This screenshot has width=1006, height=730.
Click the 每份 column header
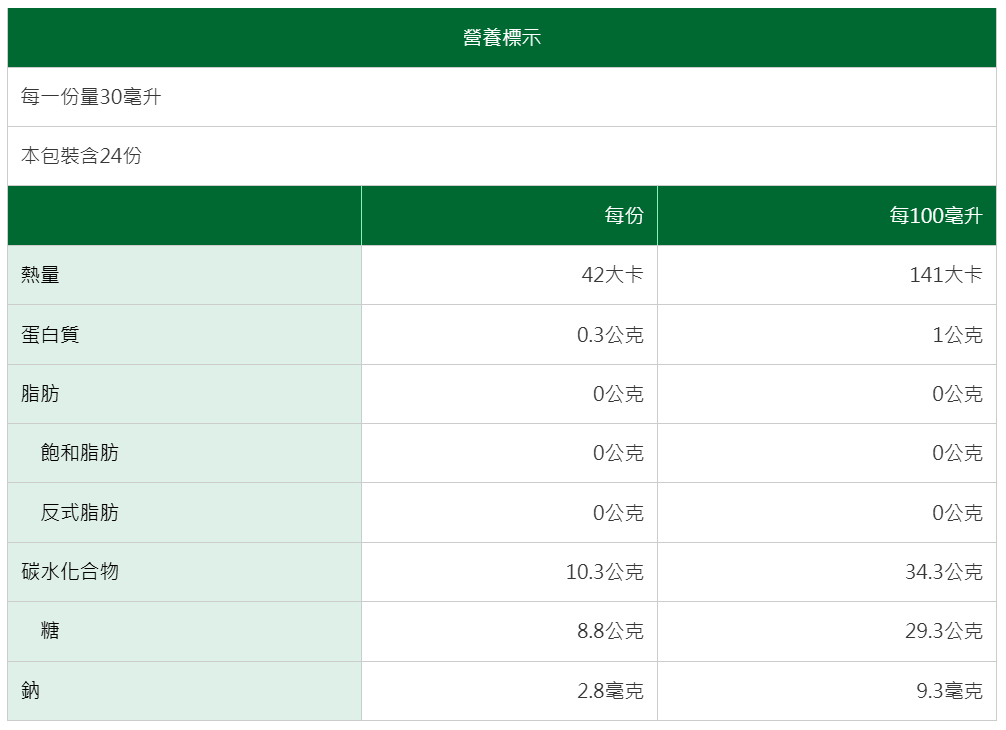click(x=624, y=215)
